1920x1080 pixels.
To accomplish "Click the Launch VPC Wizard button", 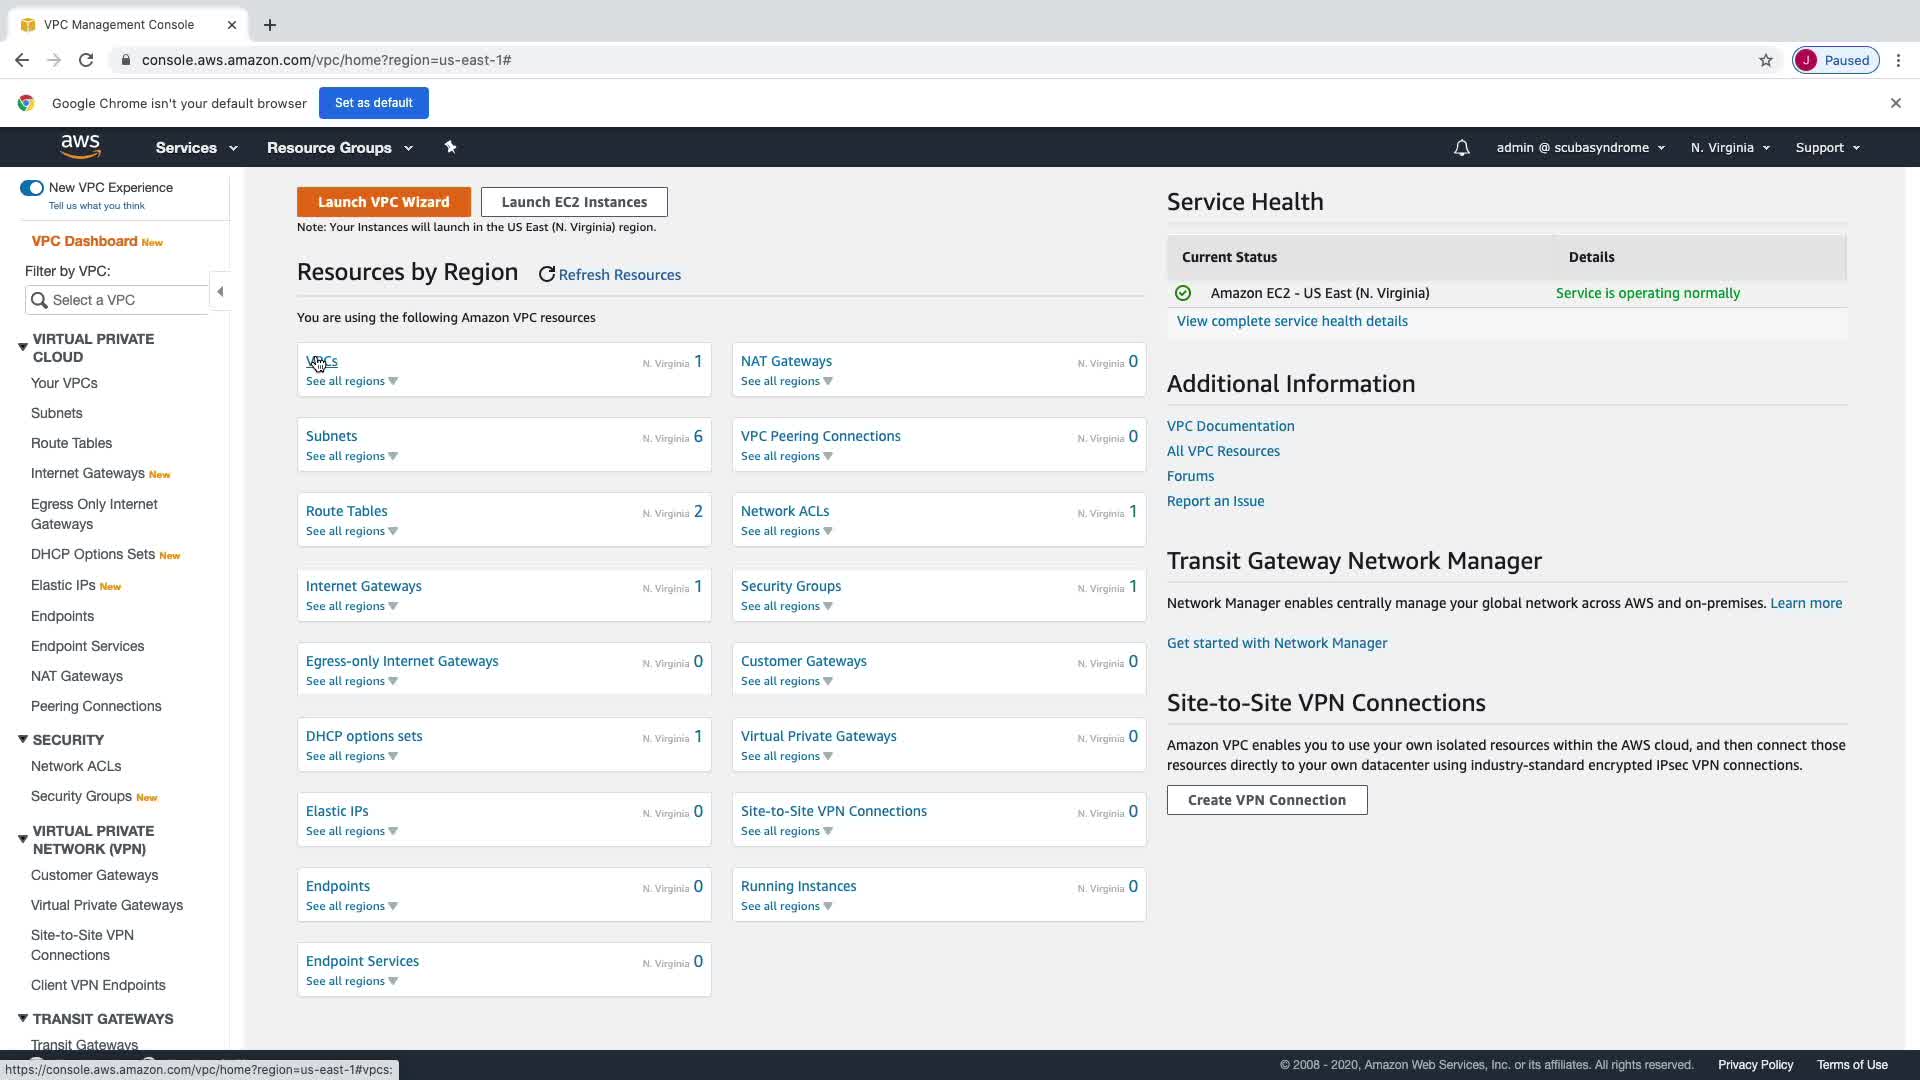I will (383, 202).
